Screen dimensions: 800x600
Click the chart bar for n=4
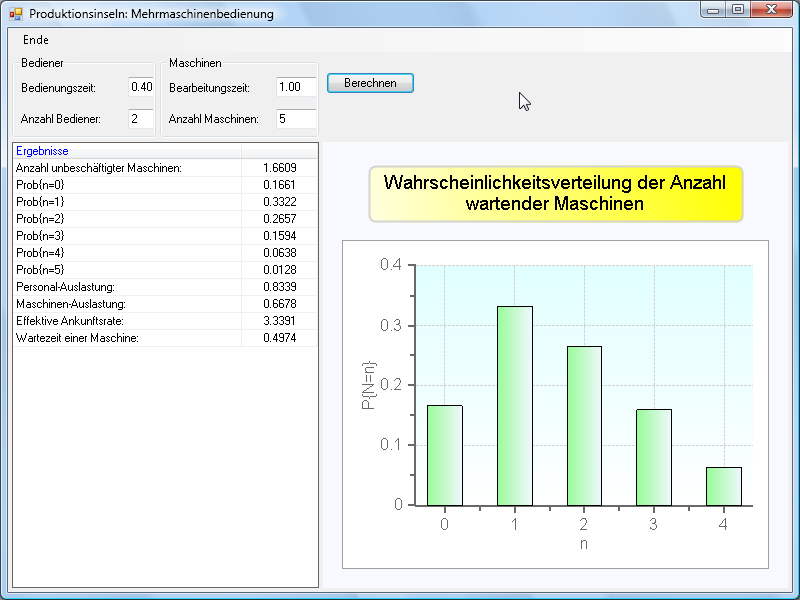coord(723,486)
